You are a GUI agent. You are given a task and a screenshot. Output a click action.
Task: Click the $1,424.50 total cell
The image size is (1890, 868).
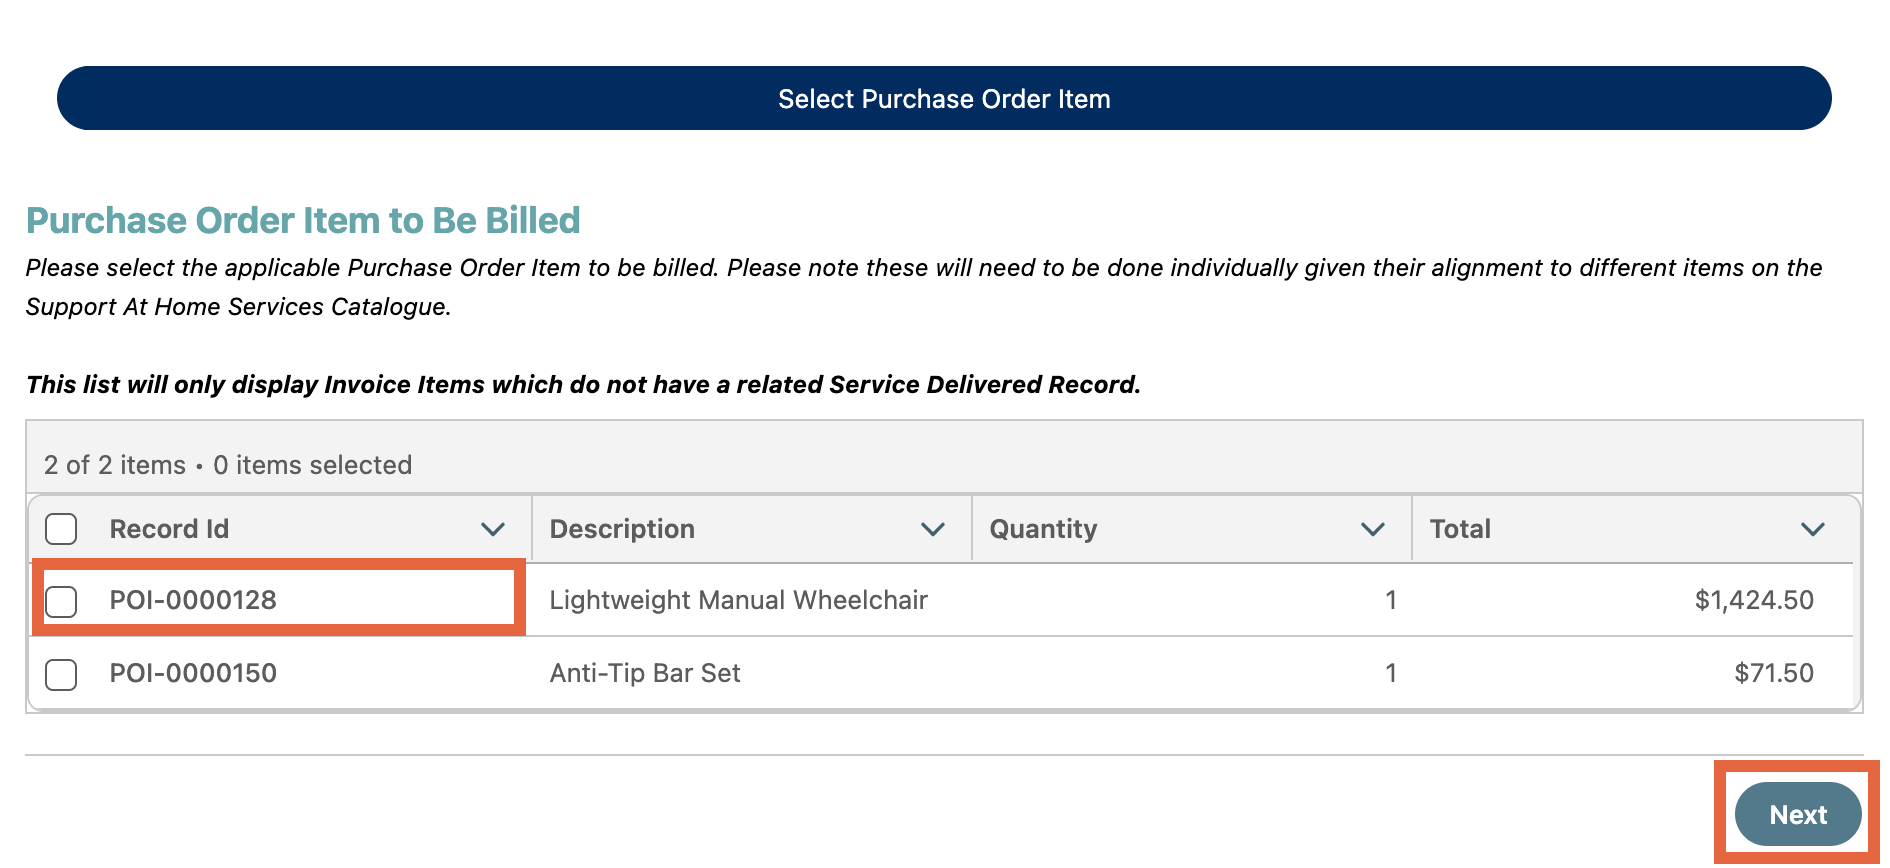coord(1753,600)
